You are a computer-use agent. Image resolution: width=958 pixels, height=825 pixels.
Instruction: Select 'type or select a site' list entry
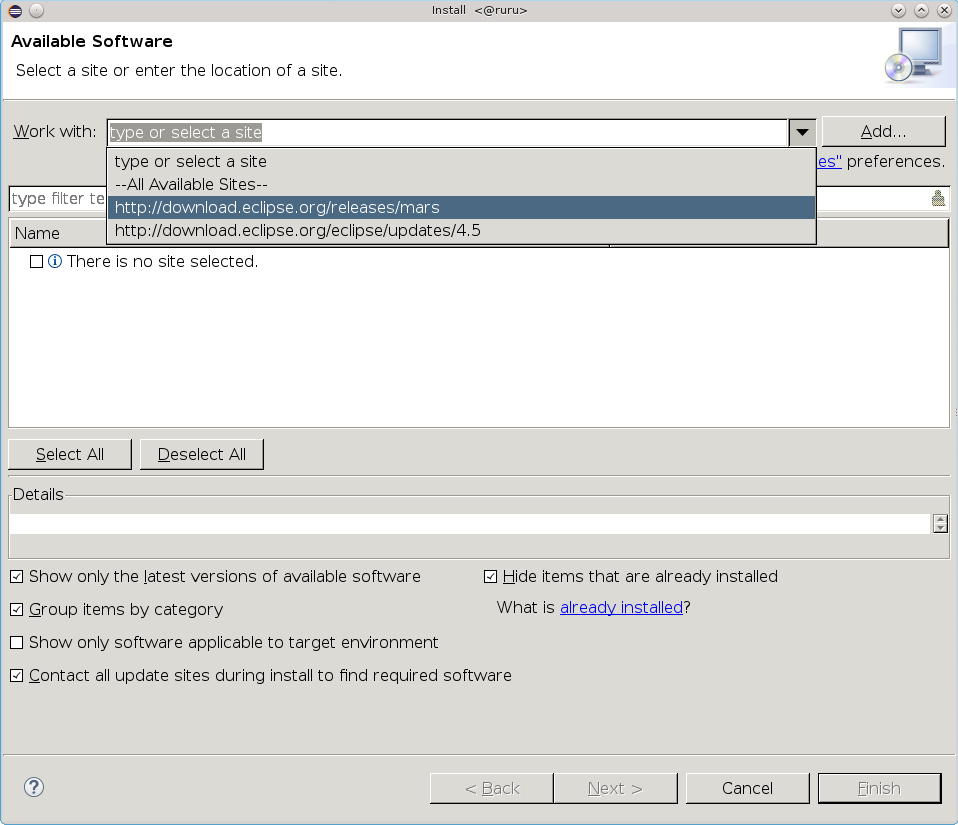tap(191, 162)
